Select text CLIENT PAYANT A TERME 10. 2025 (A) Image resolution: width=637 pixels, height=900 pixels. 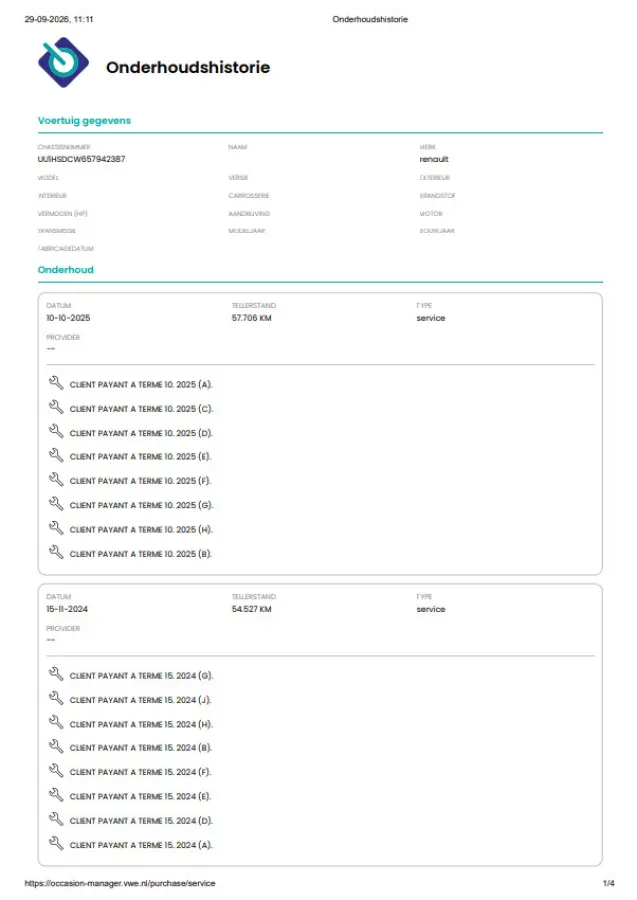pyautogui.click(x=141, y=385)
